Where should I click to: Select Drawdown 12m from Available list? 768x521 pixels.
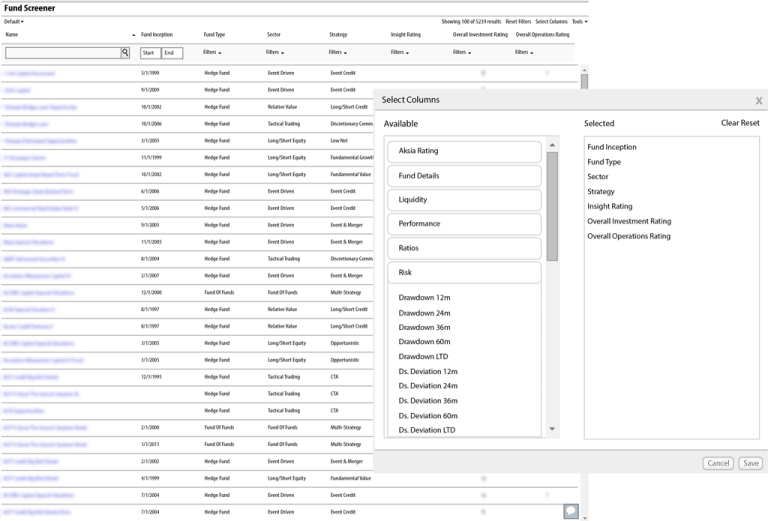pyautogui.click(x=423, y=298)
